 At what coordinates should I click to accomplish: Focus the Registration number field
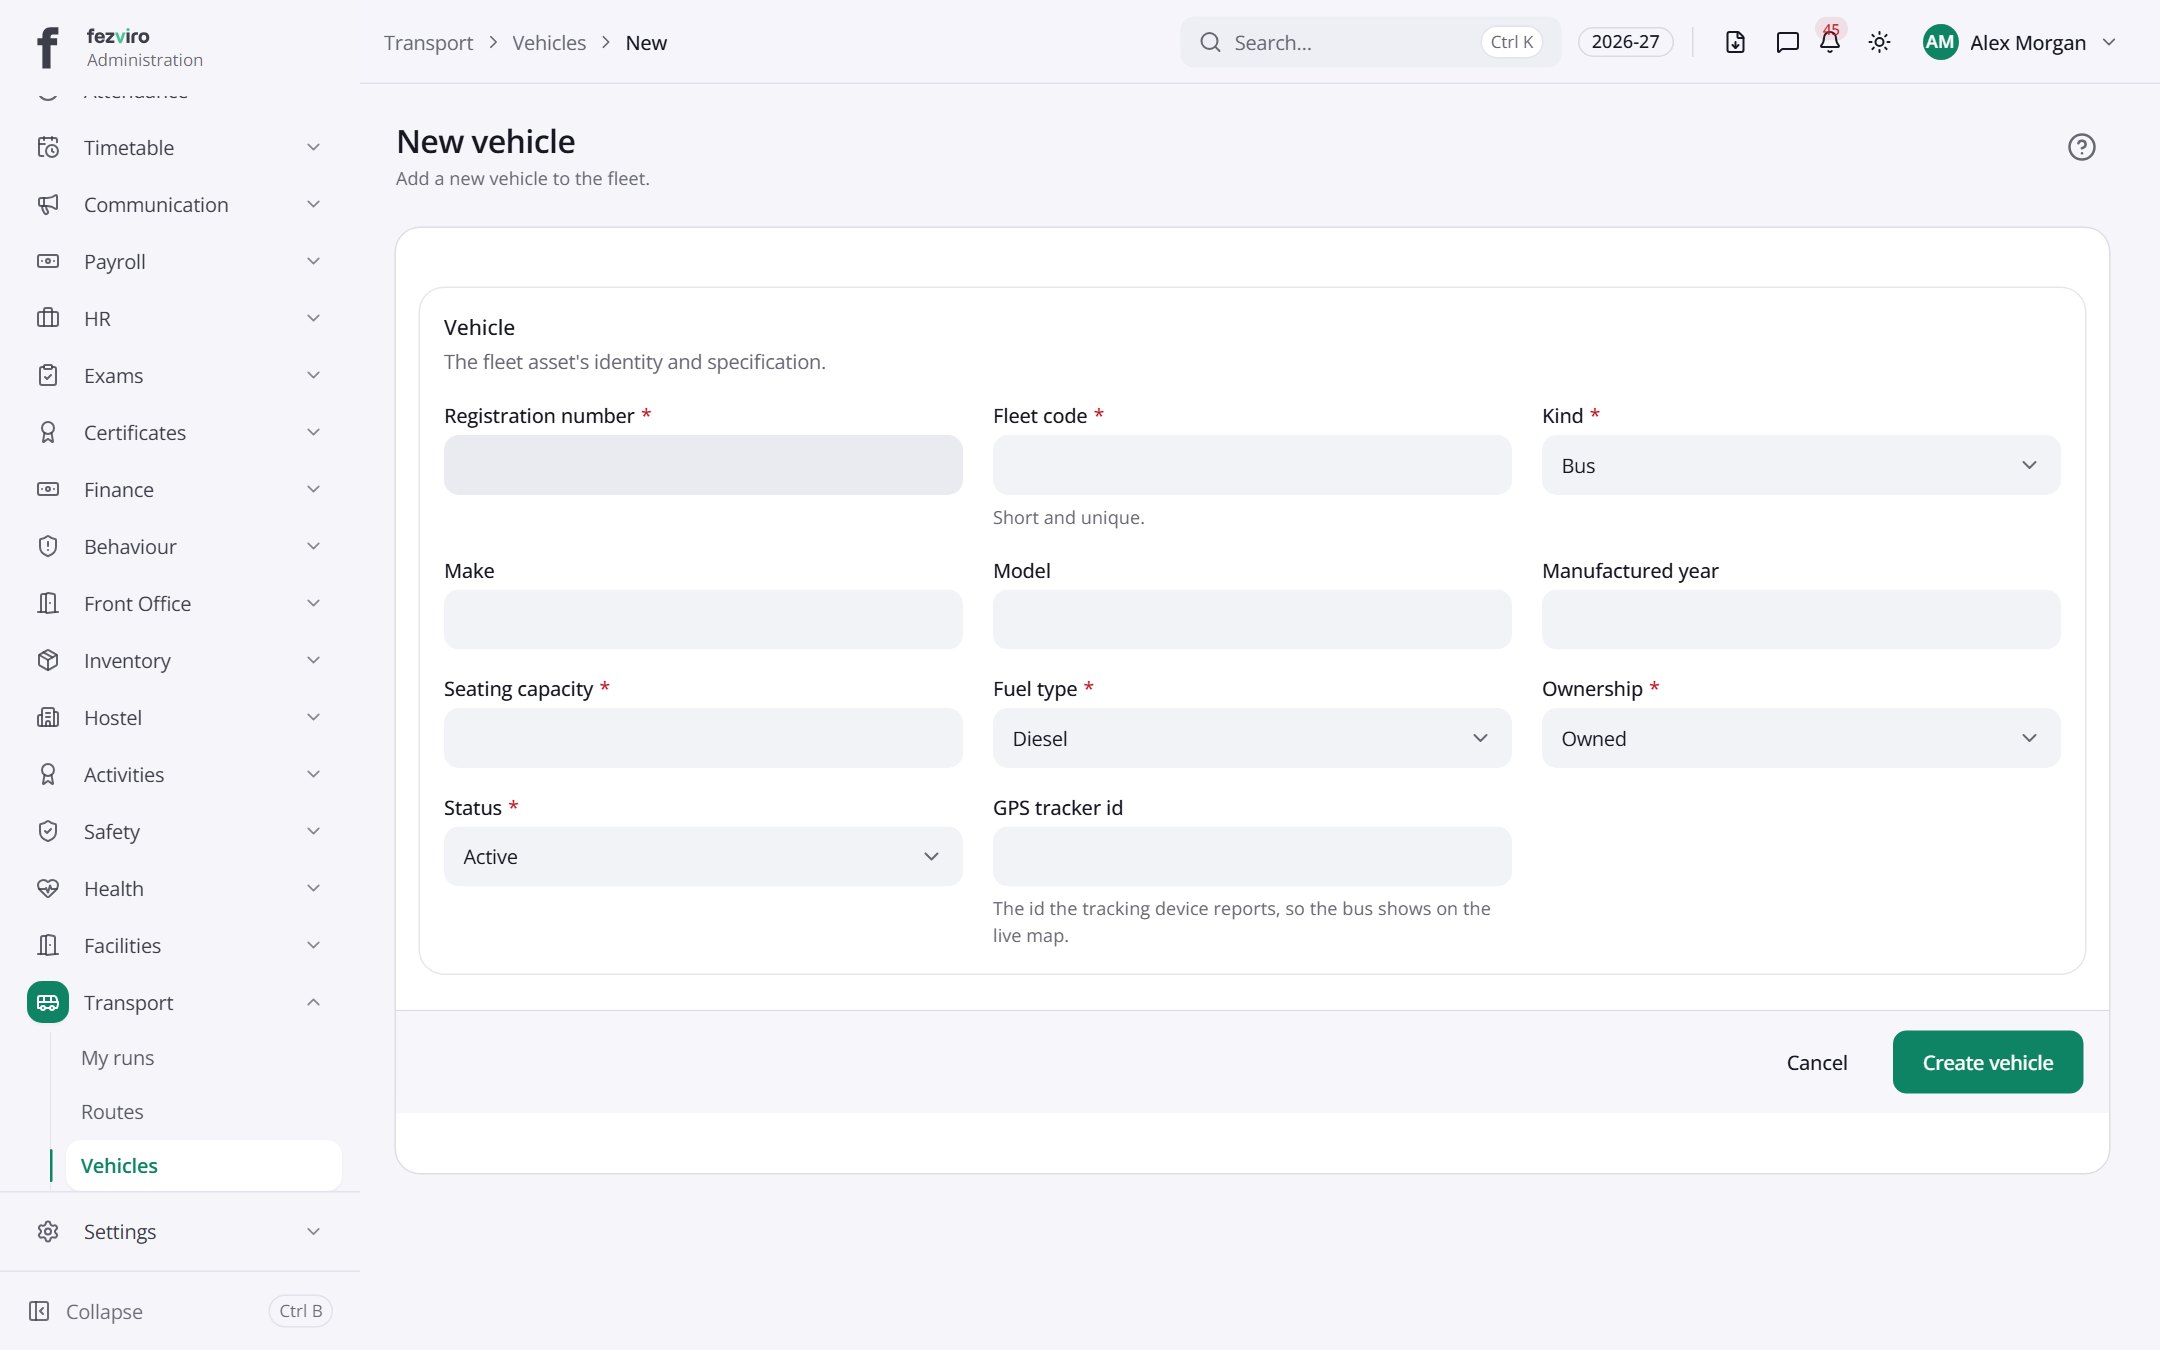pyautogui.click(x=703, y=465)
